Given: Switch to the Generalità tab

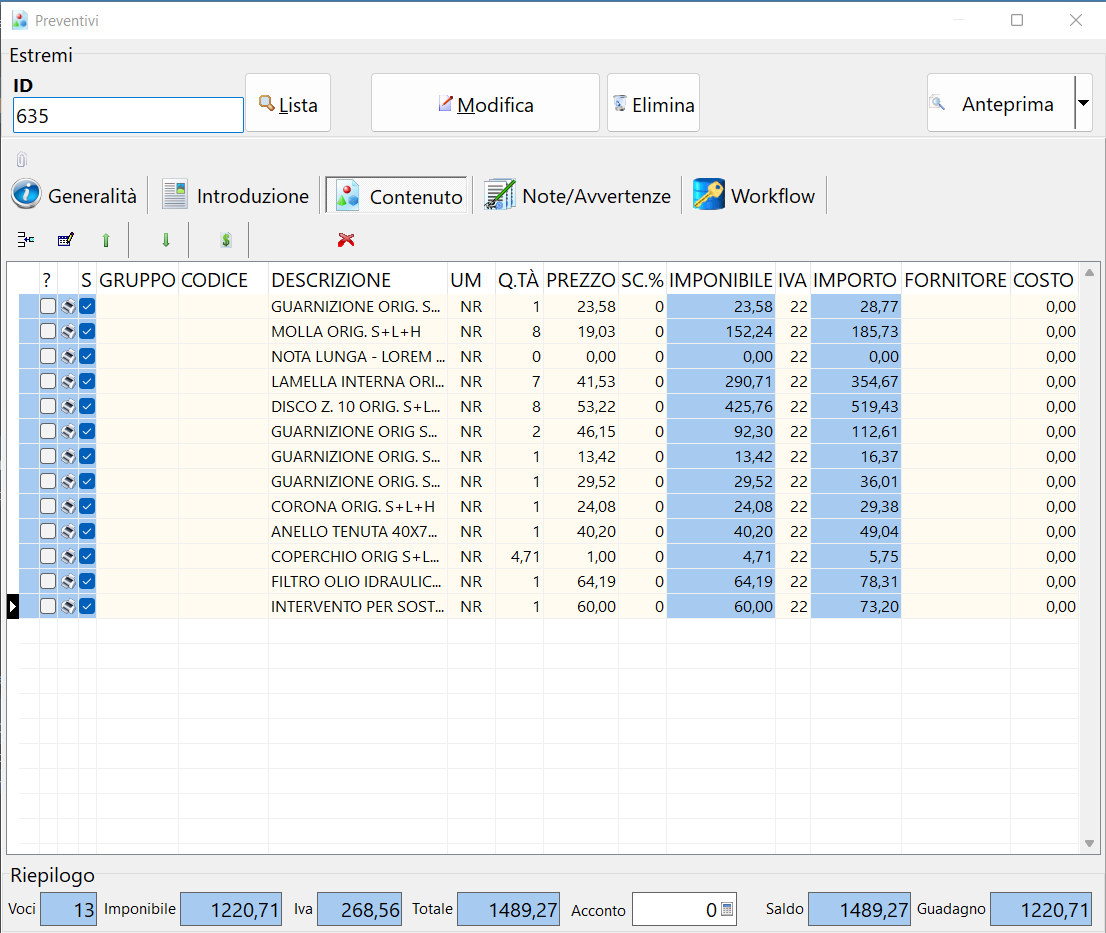Looking at the screenshot, I should click(x=76, y=196).
